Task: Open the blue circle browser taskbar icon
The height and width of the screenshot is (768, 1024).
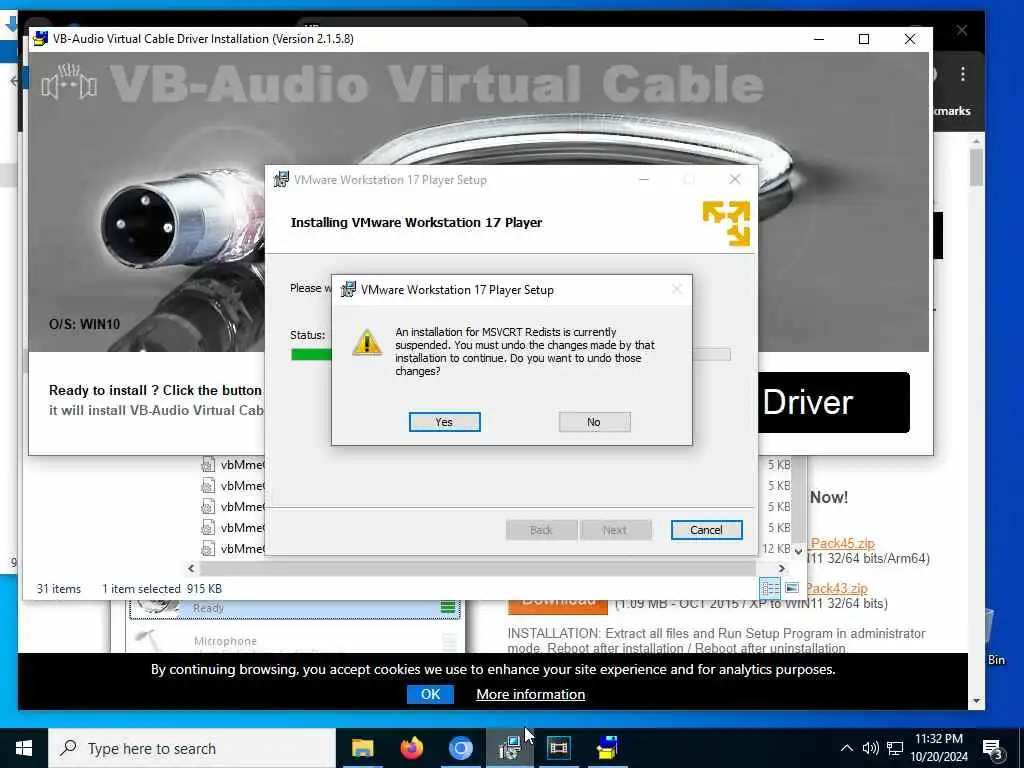Action: click(460, 748)
